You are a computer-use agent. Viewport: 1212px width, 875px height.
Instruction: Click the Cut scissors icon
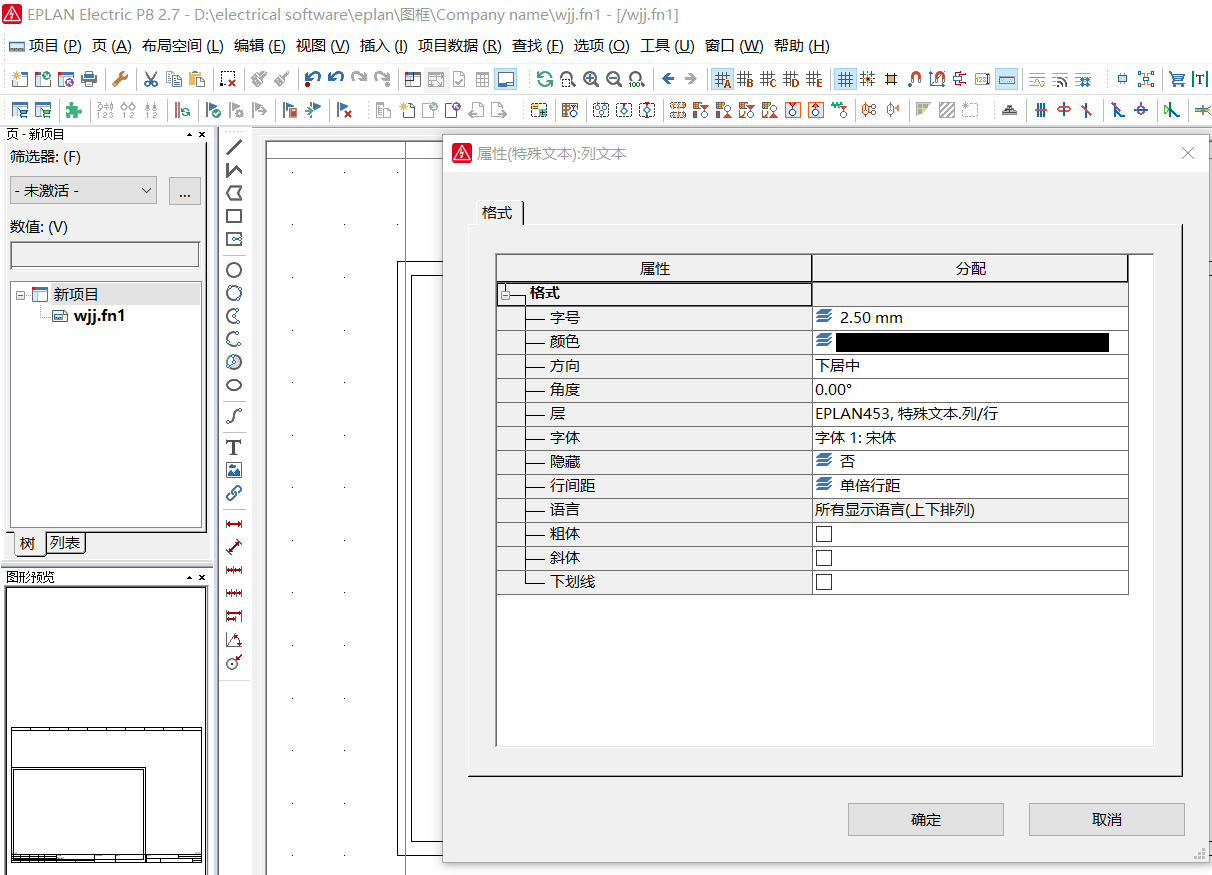tap(150, 79)
